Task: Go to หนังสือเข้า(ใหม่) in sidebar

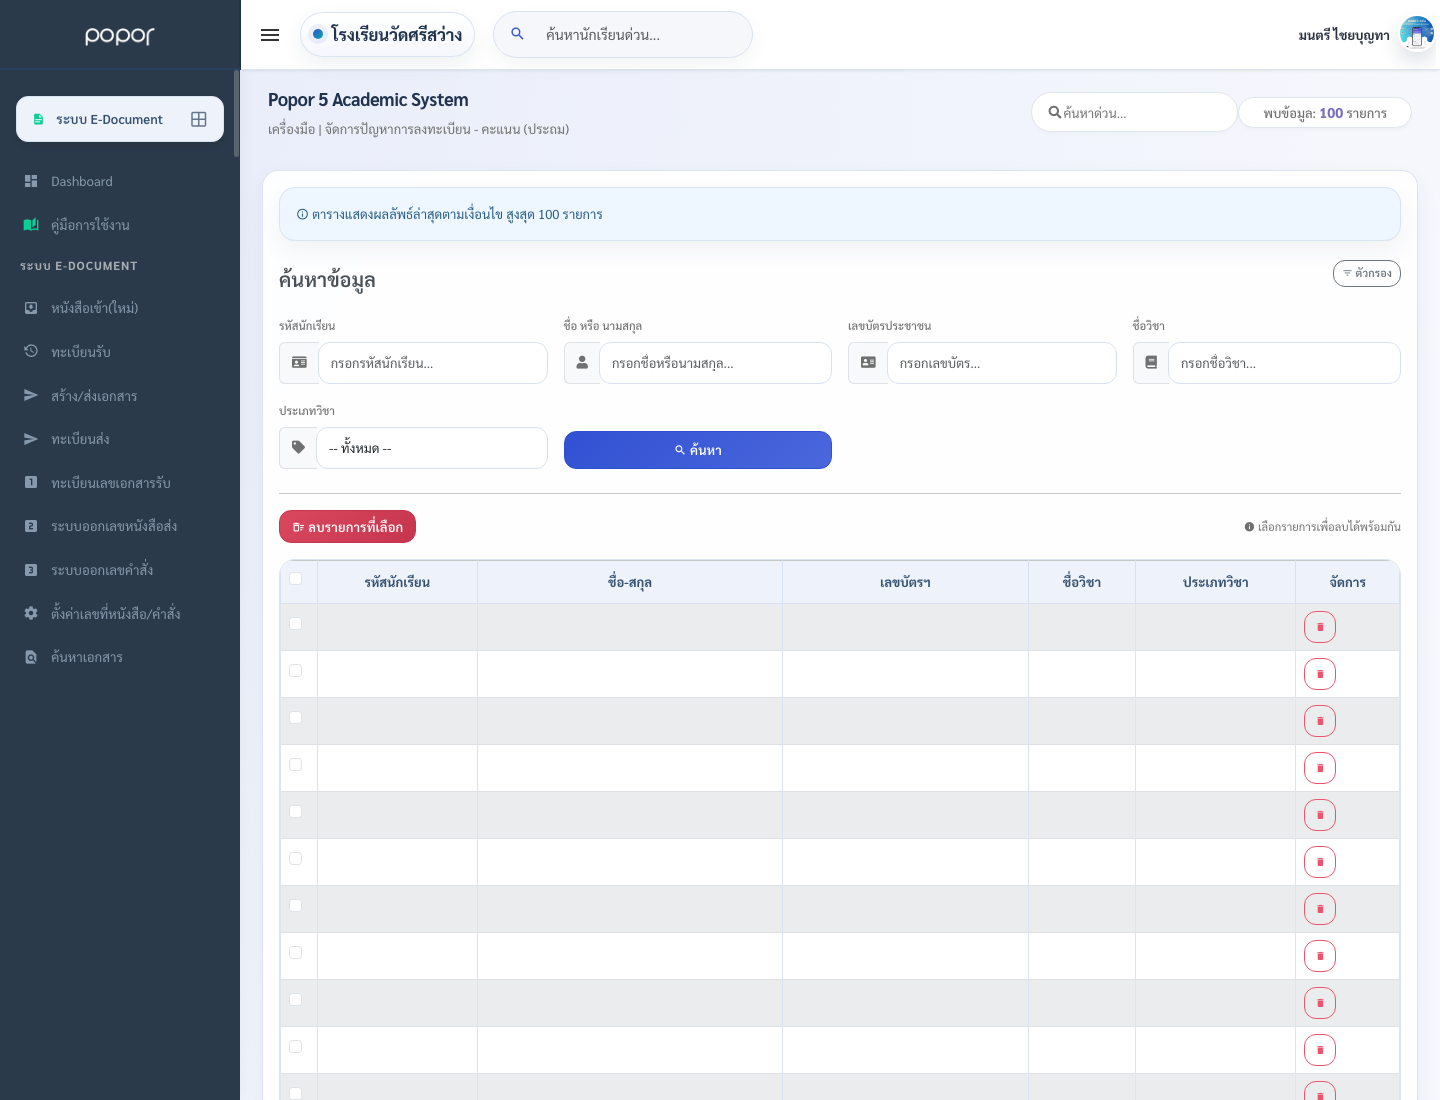Action: click(95, 308)
